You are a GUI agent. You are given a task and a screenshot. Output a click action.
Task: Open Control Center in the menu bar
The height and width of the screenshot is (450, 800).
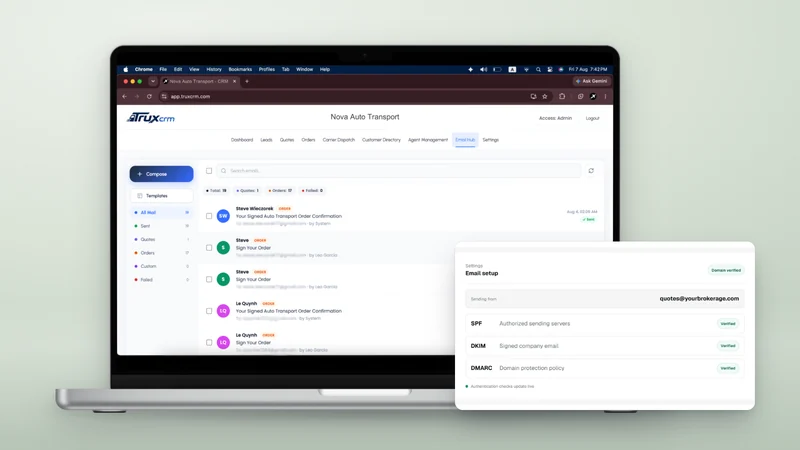pyautogui.click(x=549, y=69)
